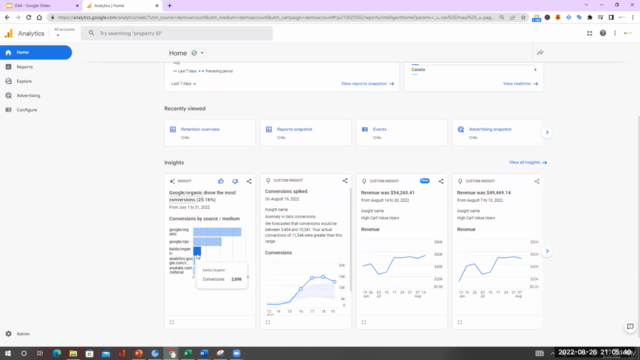Focus the 'Try searching property ID' search box
640x360 pixels.
(177, 33)
